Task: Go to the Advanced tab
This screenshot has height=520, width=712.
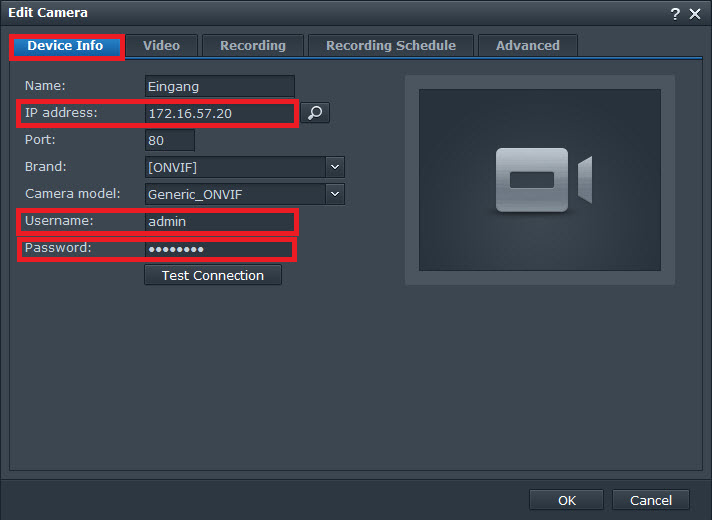Action: pyautogui.click(x=527, y=45)
